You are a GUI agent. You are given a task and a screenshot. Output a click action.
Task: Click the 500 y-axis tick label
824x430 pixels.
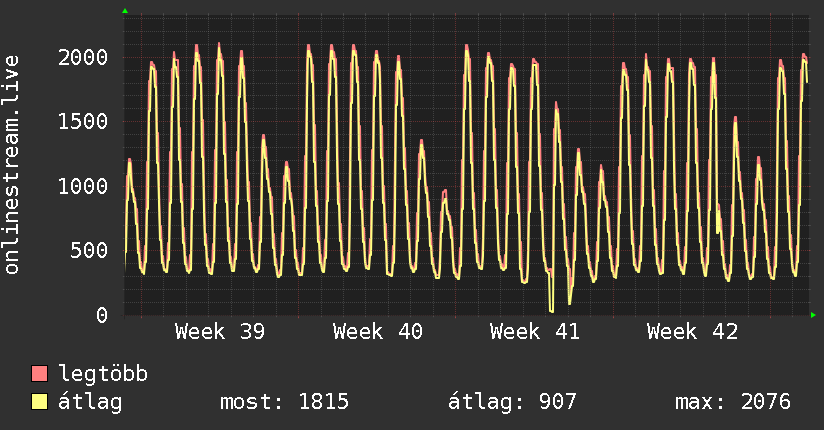pyautogui.click(x=89, y=251)
